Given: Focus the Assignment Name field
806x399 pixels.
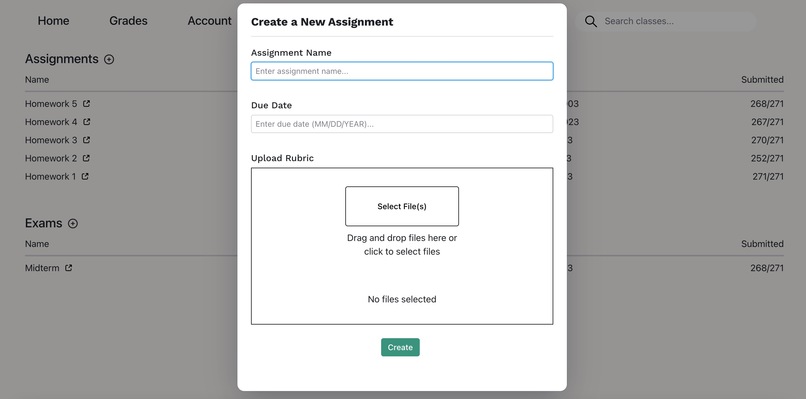Looking at the screenshot, I should 402,71.
